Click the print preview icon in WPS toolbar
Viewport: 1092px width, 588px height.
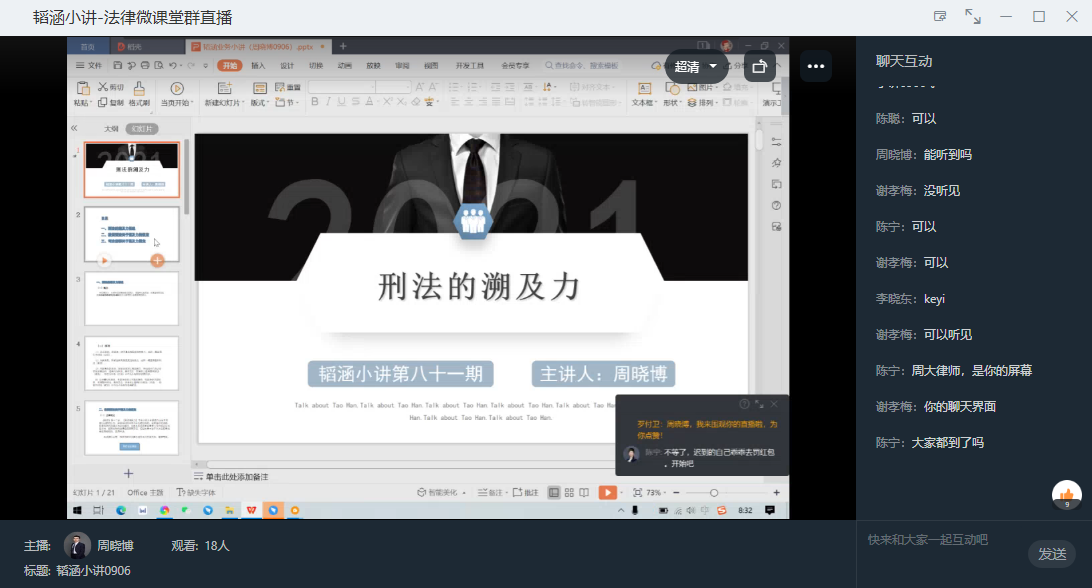(159, 65)
